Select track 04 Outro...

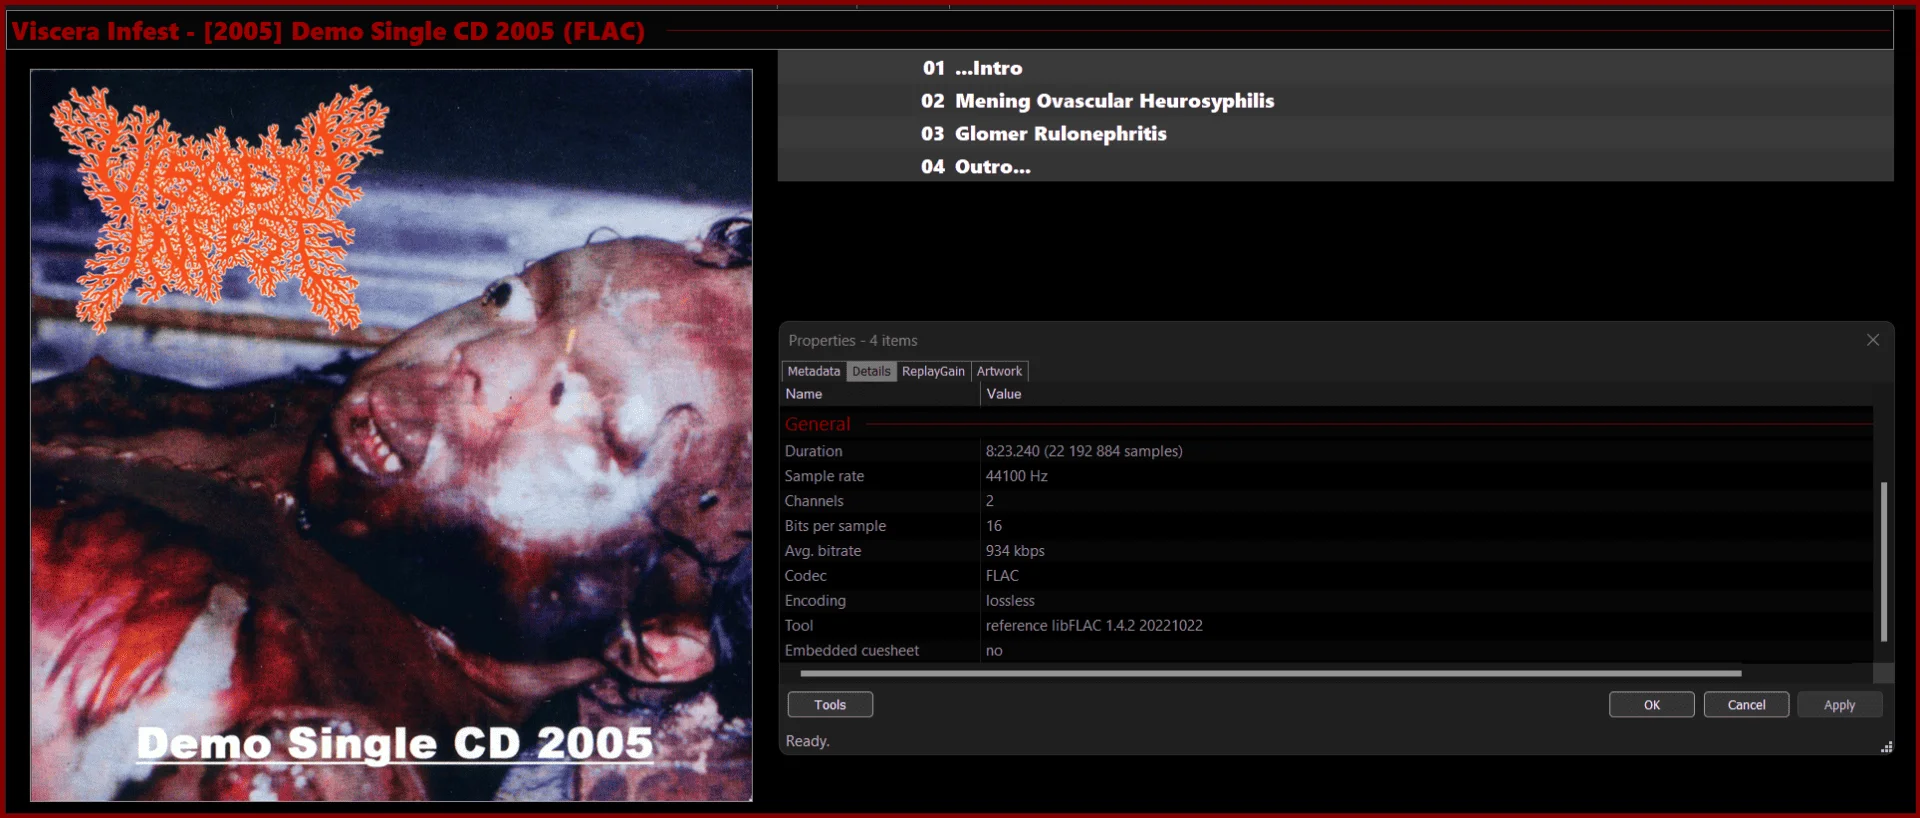1335,166
